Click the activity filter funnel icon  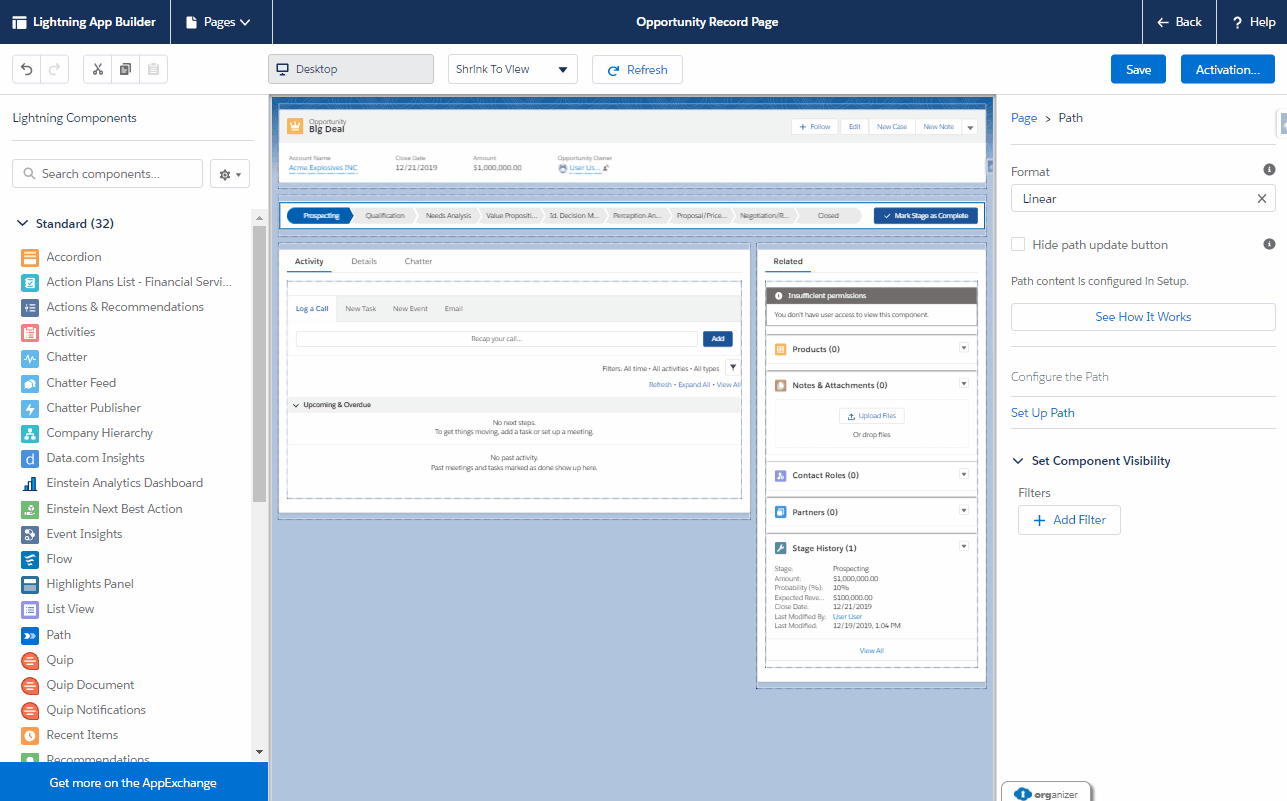[x=733, y=368]
